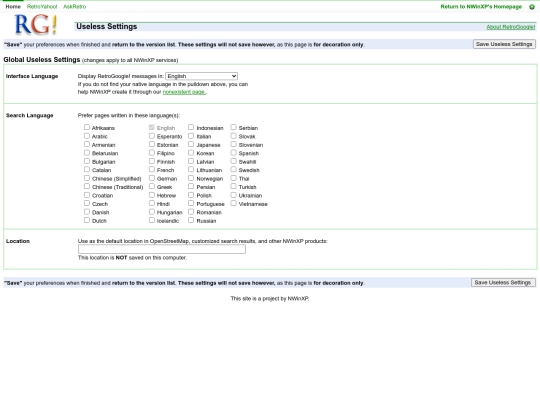Click the Global Useless Settings heading
The width and height of the screenshot is (540, 405).
click(x=42, y=60)
